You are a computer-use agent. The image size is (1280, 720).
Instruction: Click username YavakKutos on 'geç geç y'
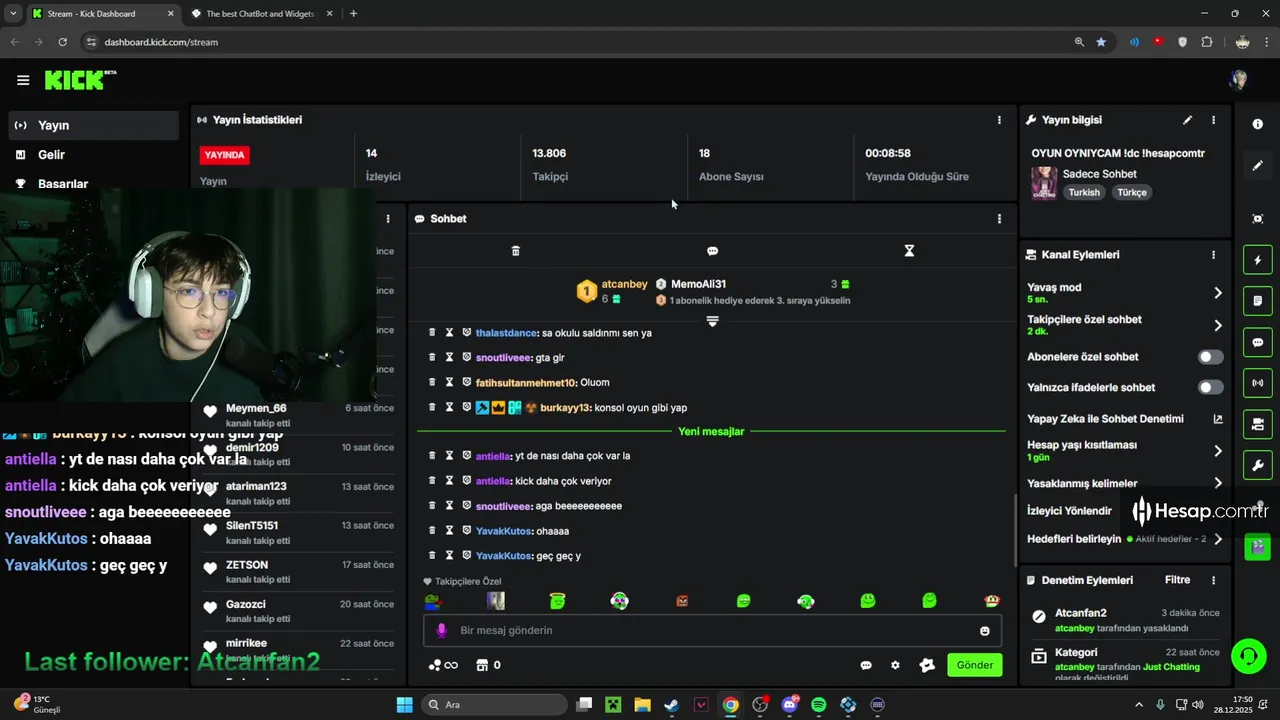[503, 556]
